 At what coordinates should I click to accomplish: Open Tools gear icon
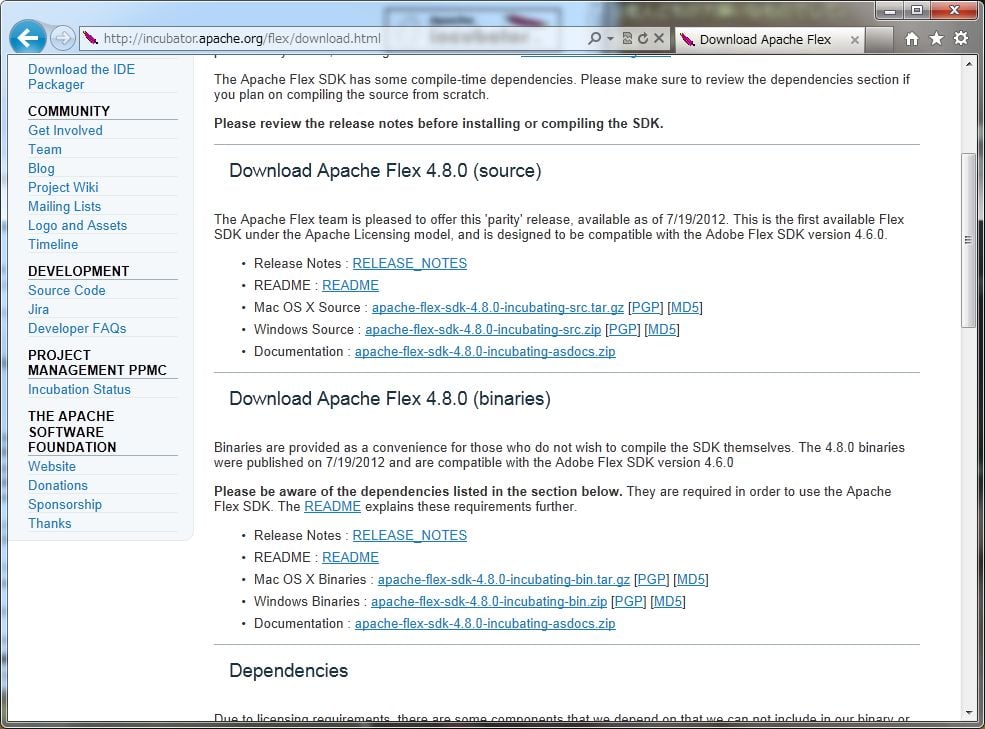(x=961, y=39)
